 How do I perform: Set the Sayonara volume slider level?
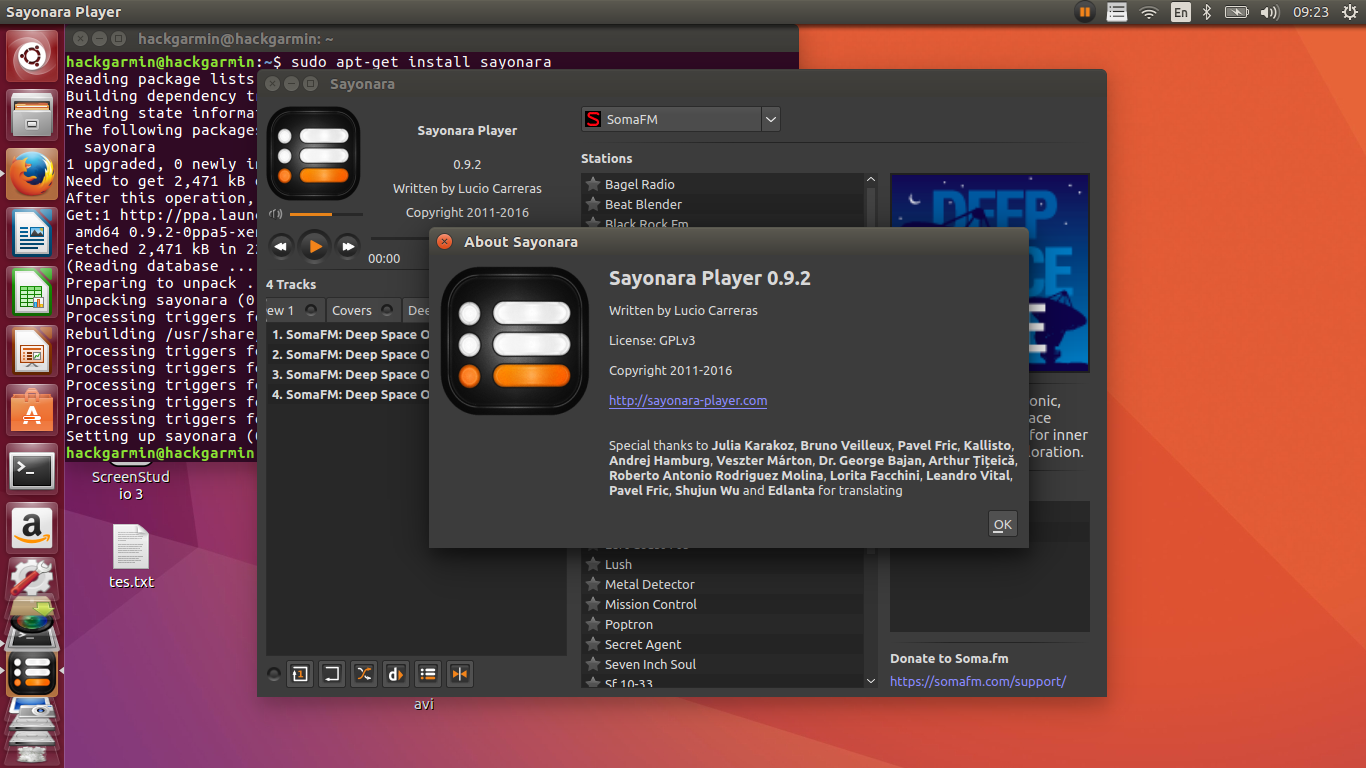(326, 214)
